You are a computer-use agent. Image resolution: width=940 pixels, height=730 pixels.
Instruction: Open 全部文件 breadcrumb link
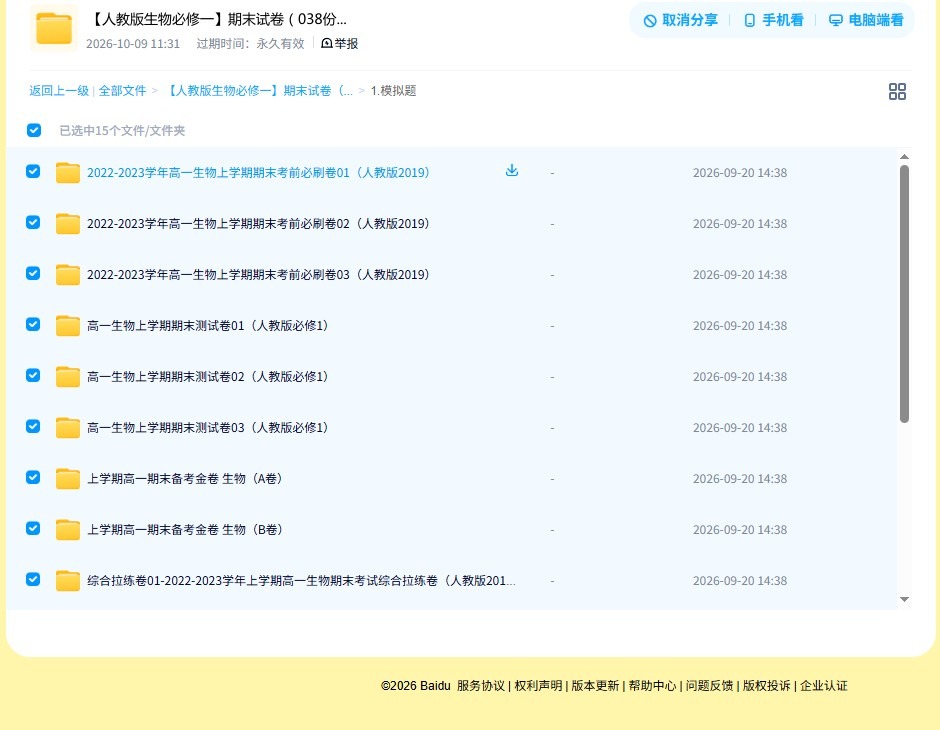tap(122, 91)
